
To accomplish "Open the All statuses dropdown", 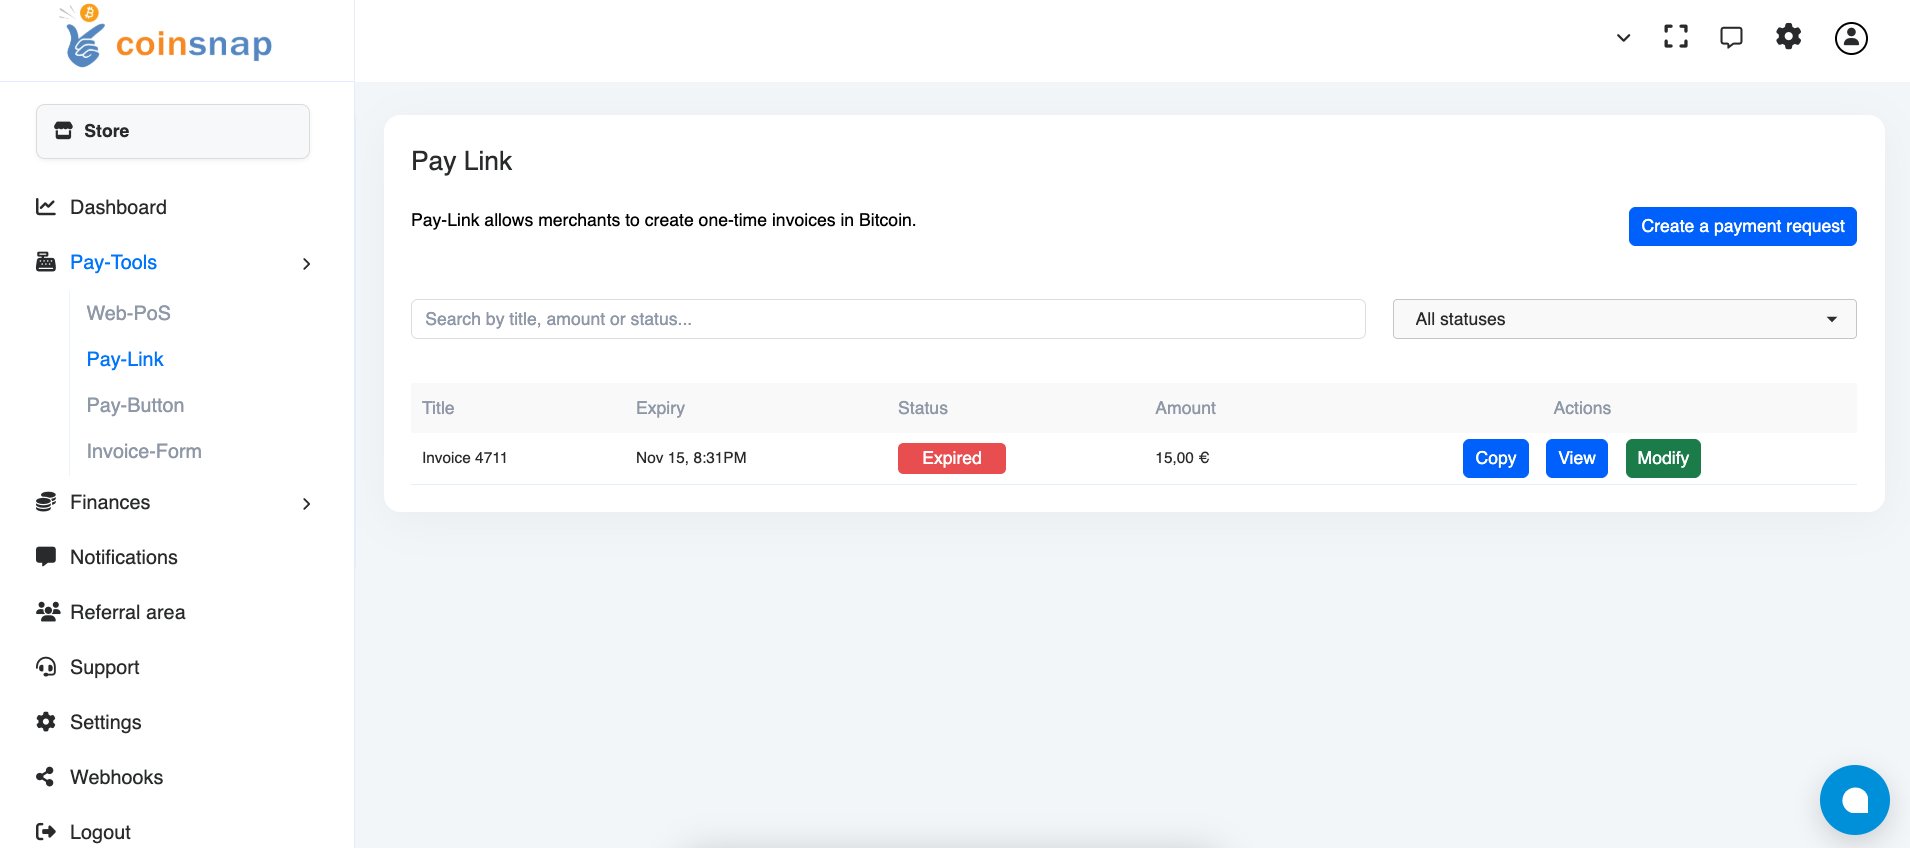I will (x=1624, y=319).
